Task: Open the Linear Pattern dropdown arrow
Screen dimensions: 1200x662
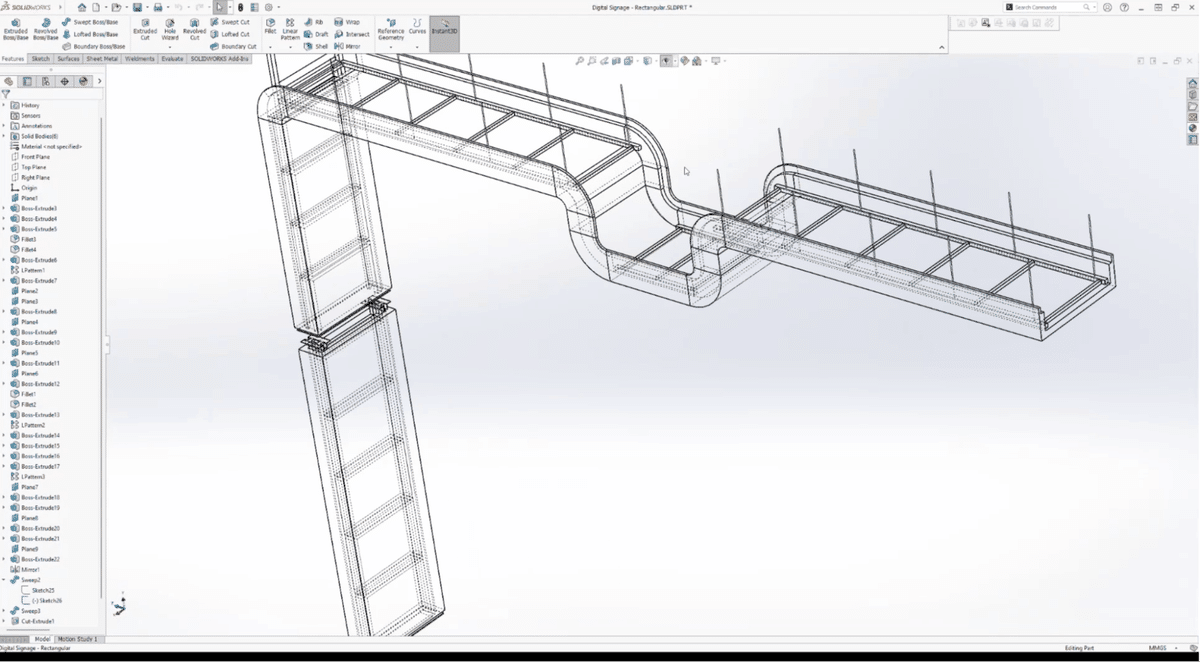Action: pyautogui.click(x=290, y=46)
